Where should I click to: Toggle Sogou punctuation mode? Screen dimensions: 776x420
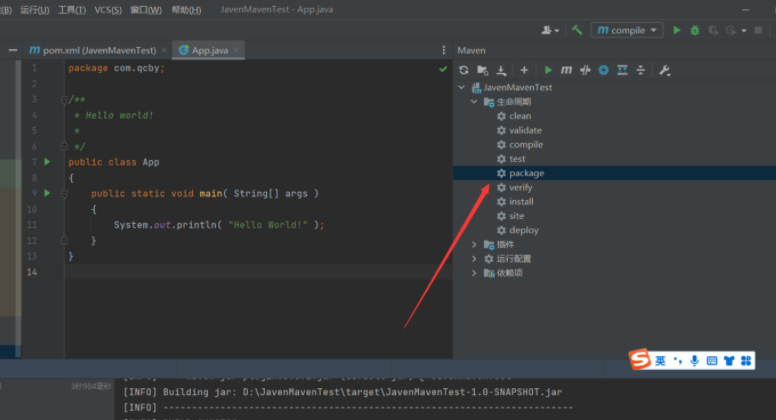pos(678,361)
